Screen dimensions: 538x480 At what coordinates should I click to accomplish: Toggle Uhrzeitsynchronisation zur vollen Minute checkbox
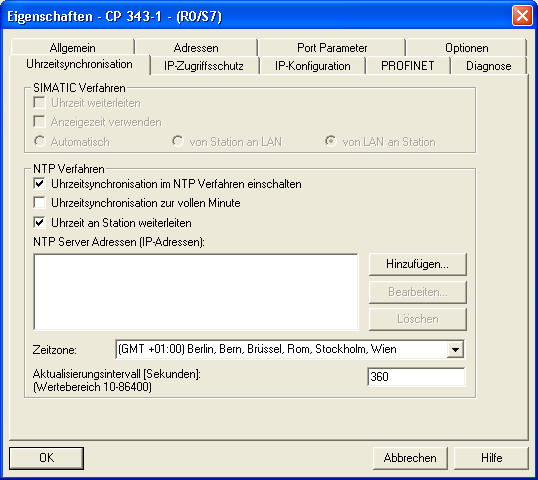click(39, 203)
